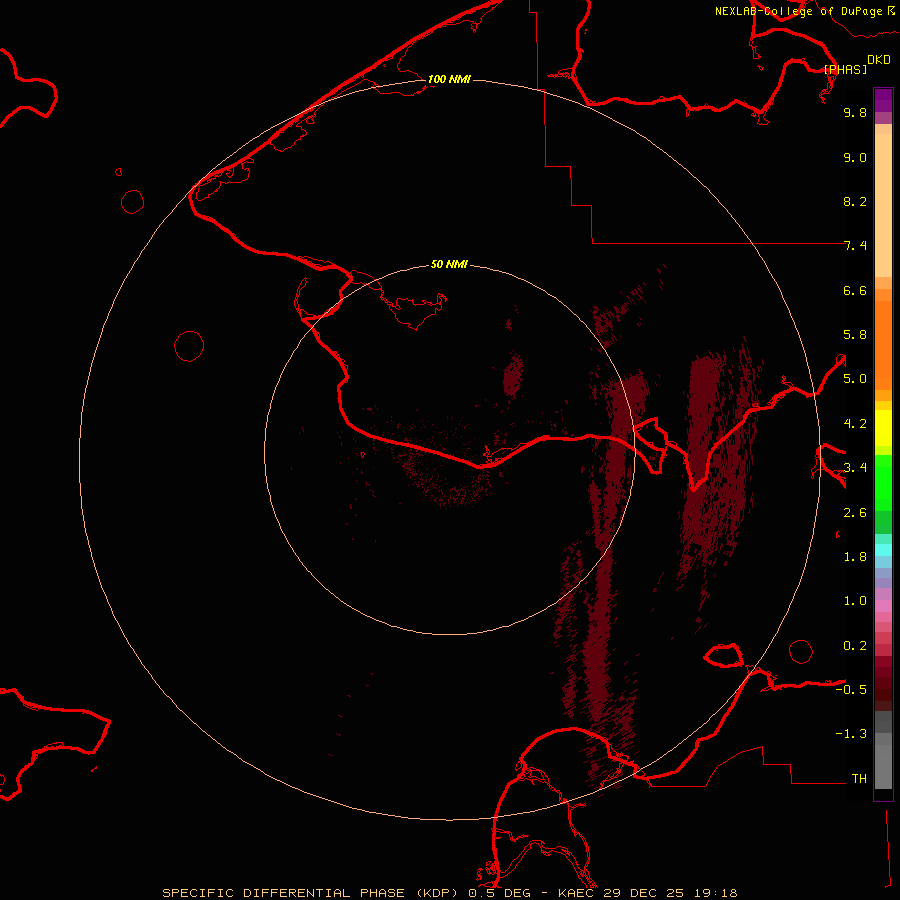Click the DKD product label

tap(879, 60)
